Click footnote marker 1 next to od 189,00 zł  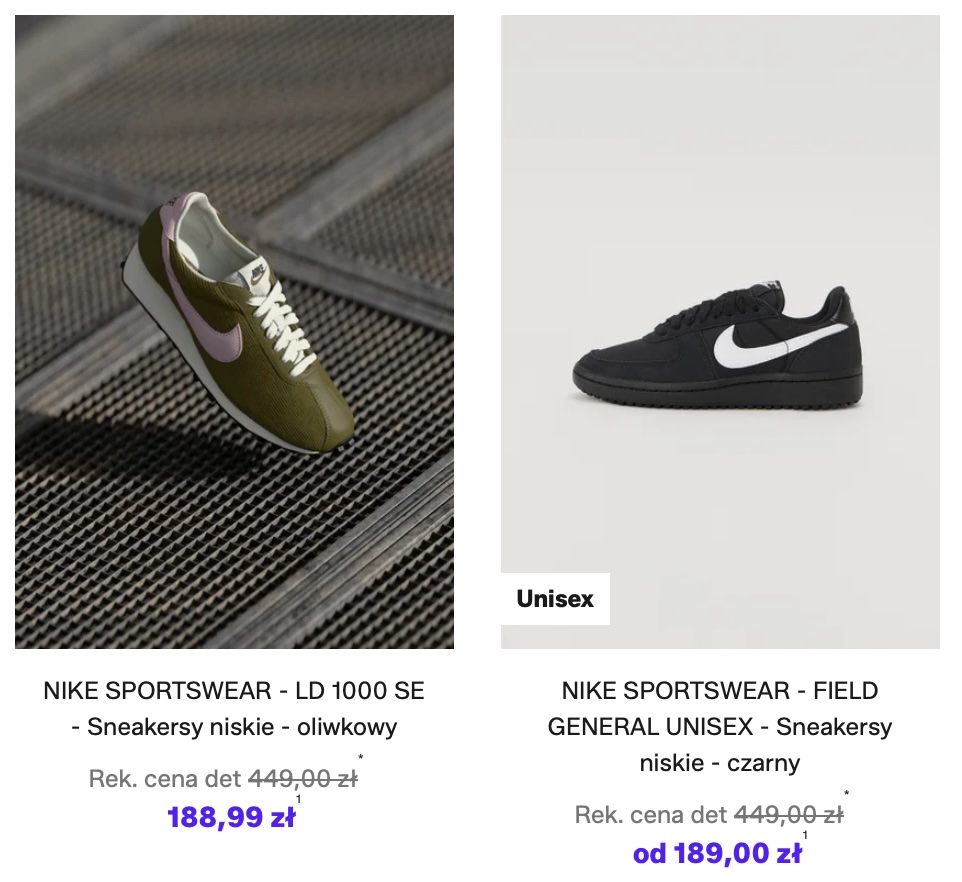[805, 835]
